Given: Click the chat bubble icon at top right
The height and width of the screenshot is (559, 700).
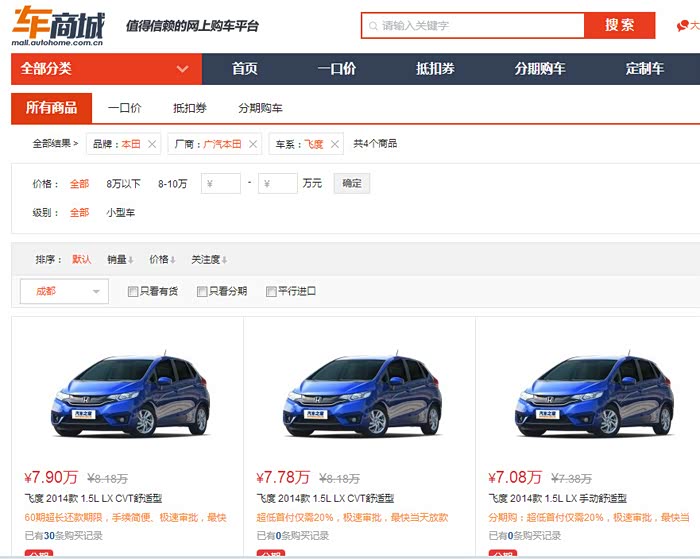Looking at the screenshot, I should (x=683, y=26).
